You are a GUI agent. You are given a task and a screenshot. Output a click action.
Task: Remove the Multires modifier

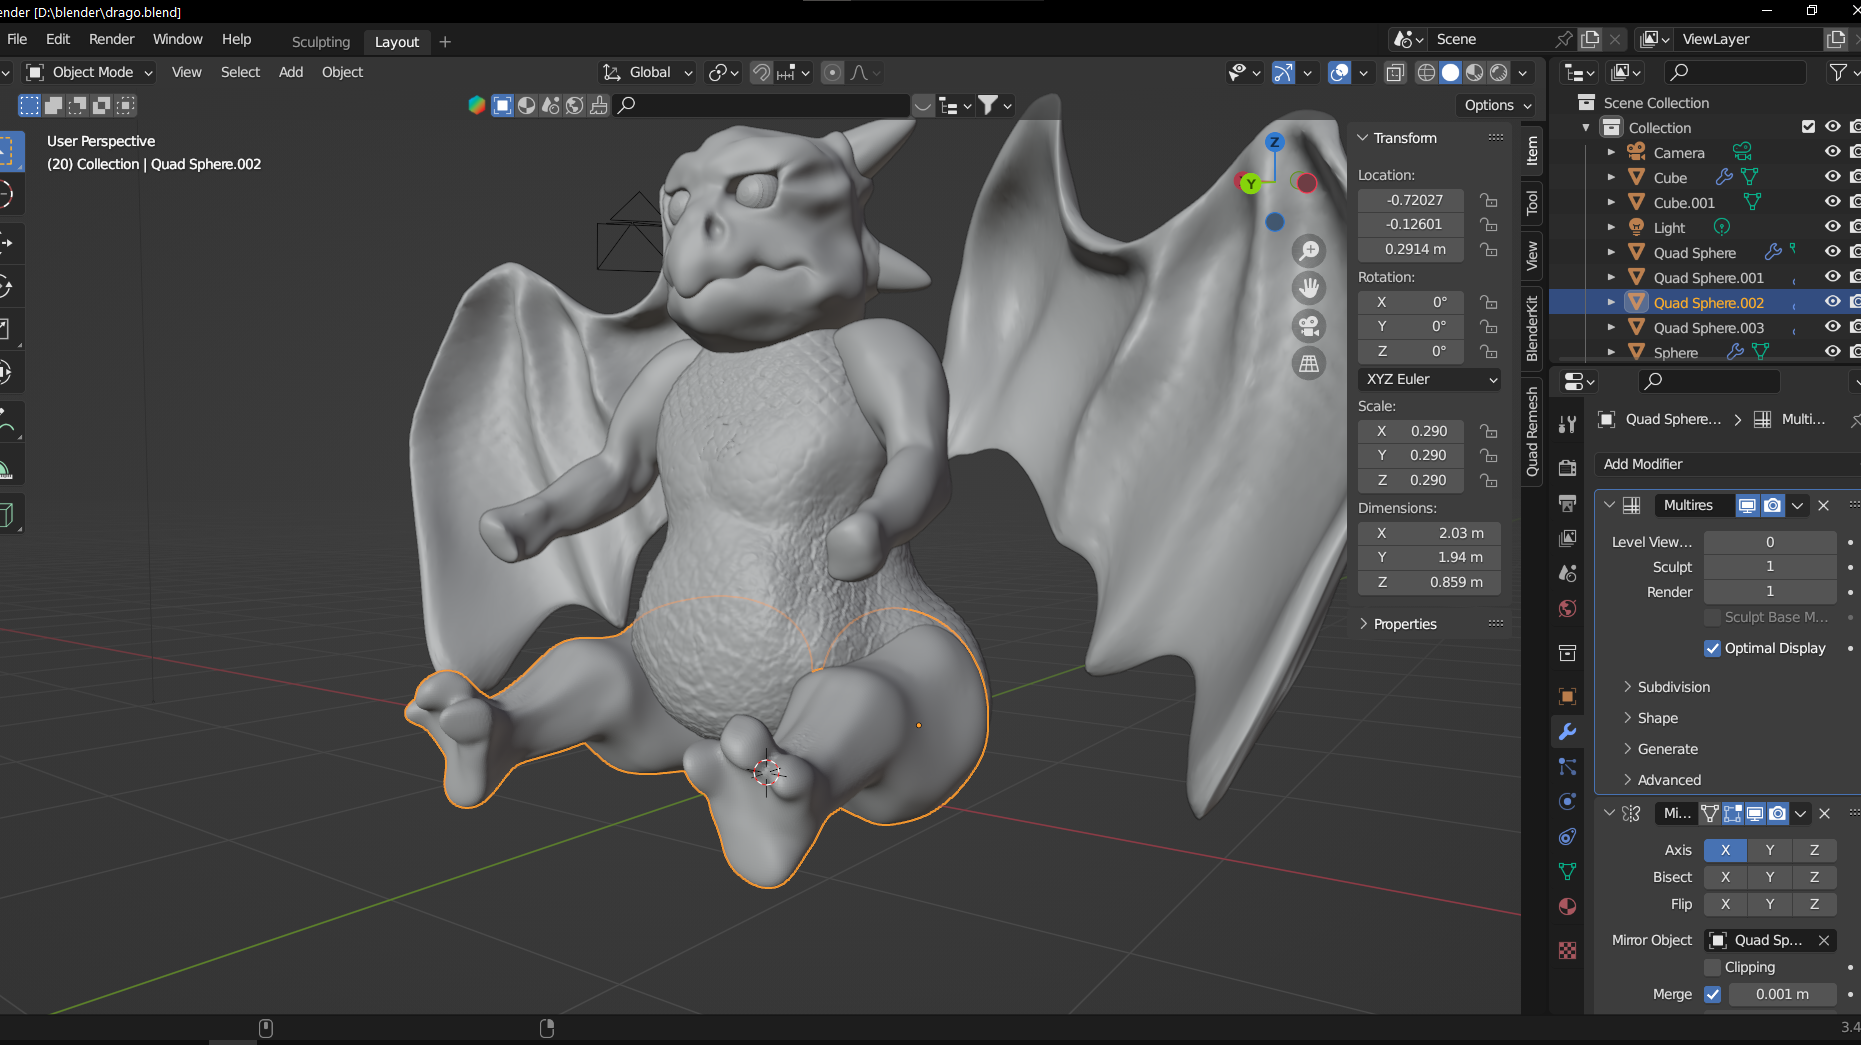[x=1824, y=506]
